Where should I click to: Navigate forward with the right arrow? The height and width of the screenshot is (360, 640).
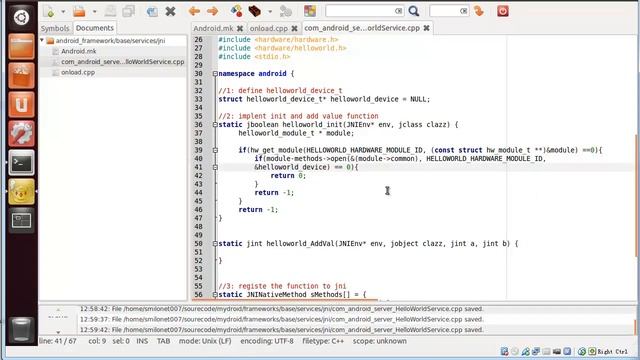212,11
